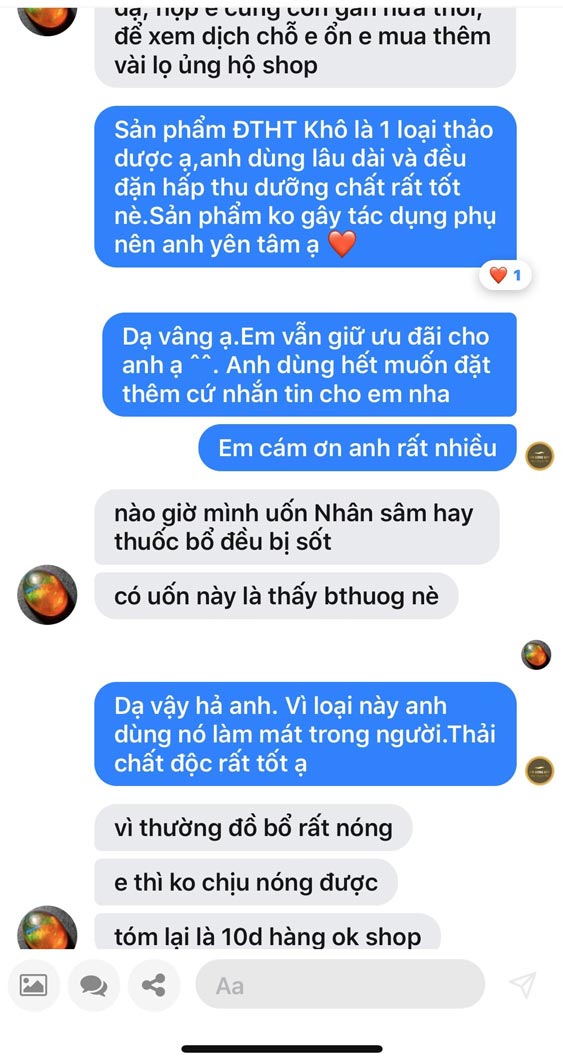Tap the small read-receipt avatar
This screenshot has width=563, height=1064.
coord(536,655)
